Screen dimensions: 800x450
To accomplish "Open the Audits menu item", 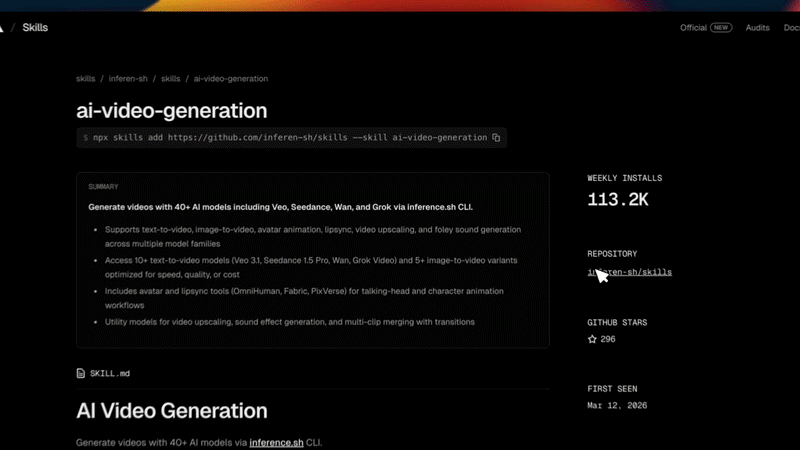I will [x=757, y=28].
